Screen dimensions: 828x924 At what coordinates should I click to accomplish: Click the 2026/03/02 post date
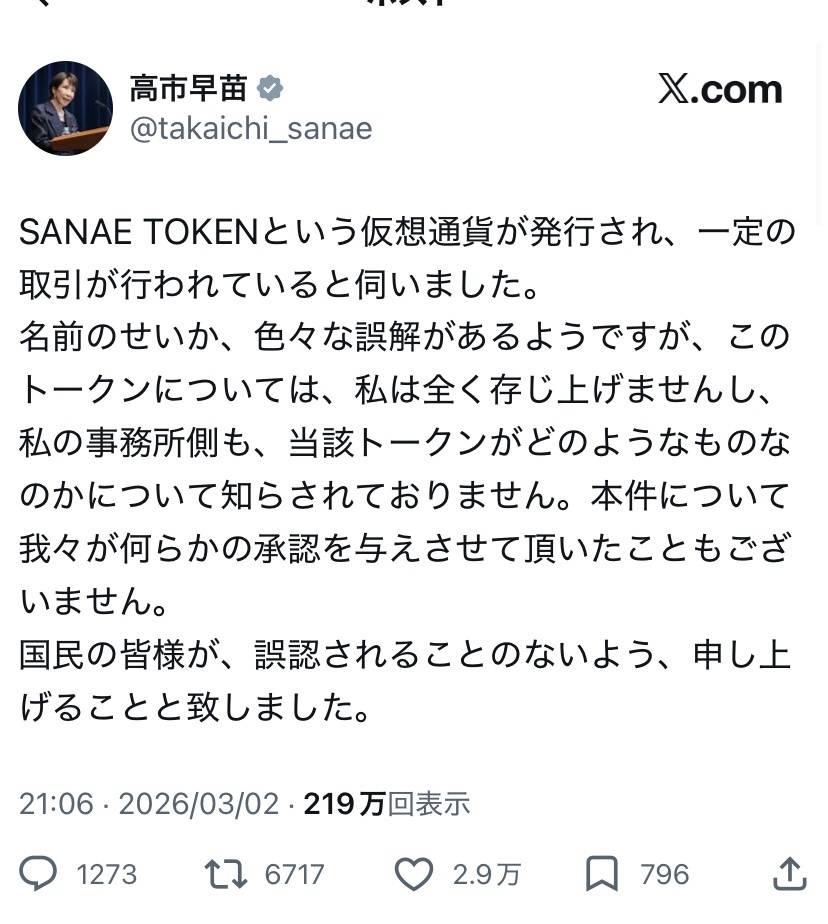199,803
